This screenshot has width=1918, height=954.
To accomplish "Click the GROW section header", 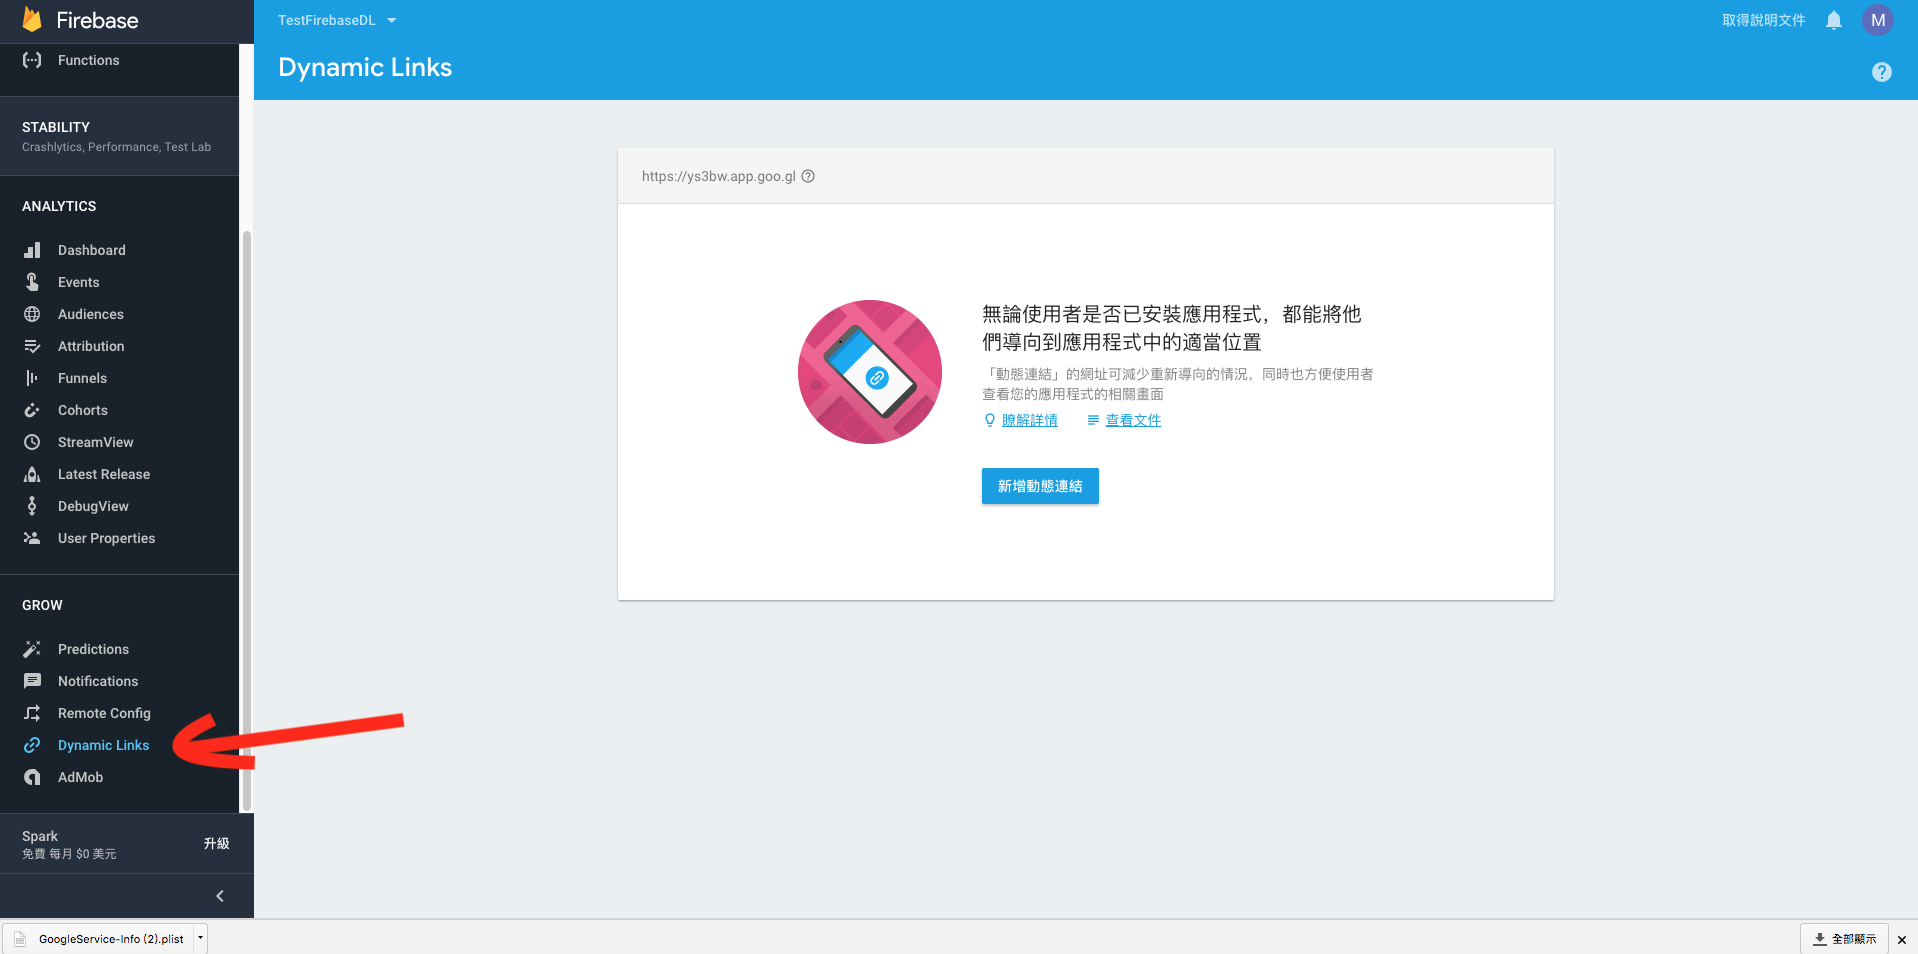I will point(42,605).
